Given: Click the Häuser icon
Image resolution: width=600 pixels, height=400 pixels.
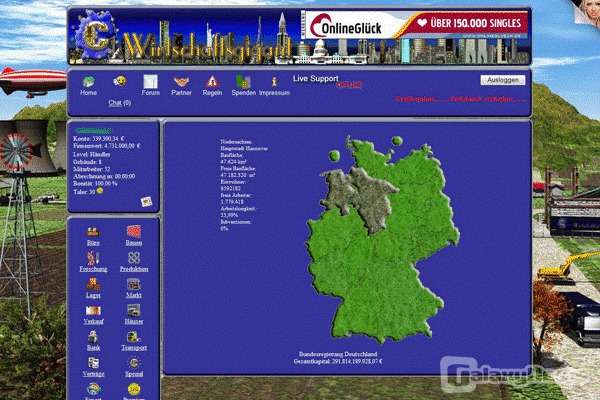Looking at the screenshot, I should [134, 310].
